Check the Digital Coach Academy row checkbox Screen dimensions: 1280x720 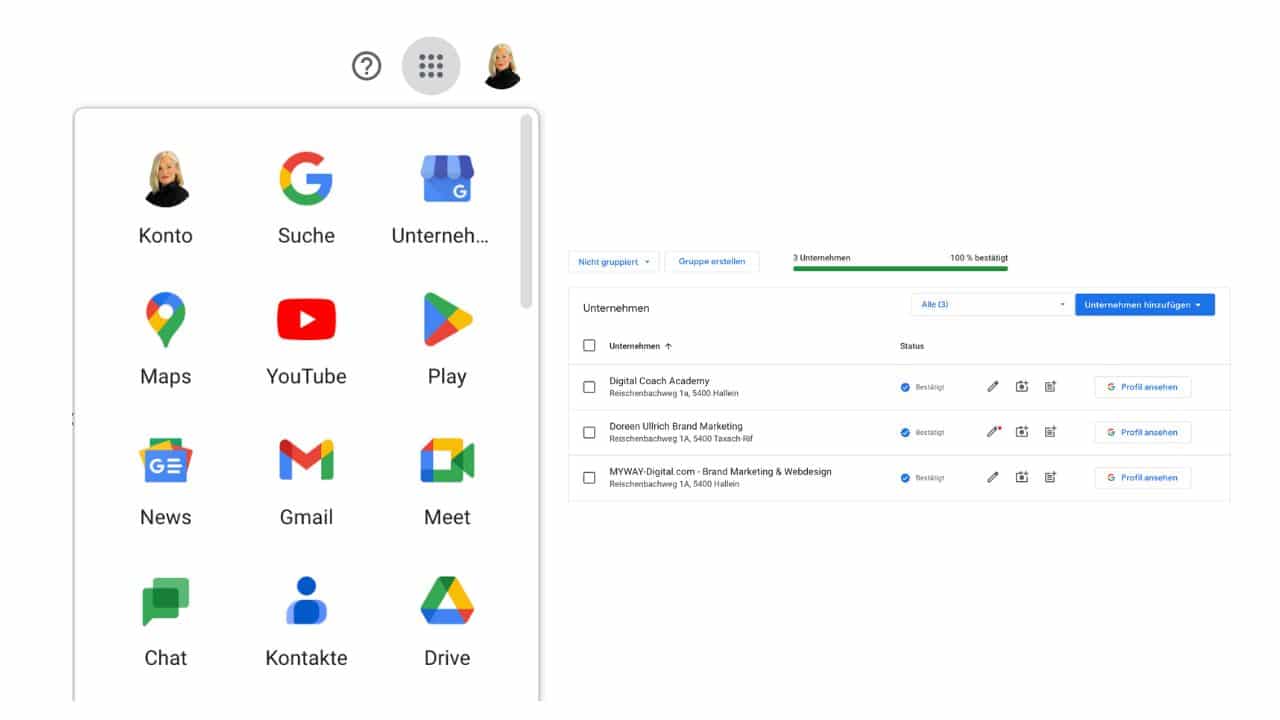589,386
